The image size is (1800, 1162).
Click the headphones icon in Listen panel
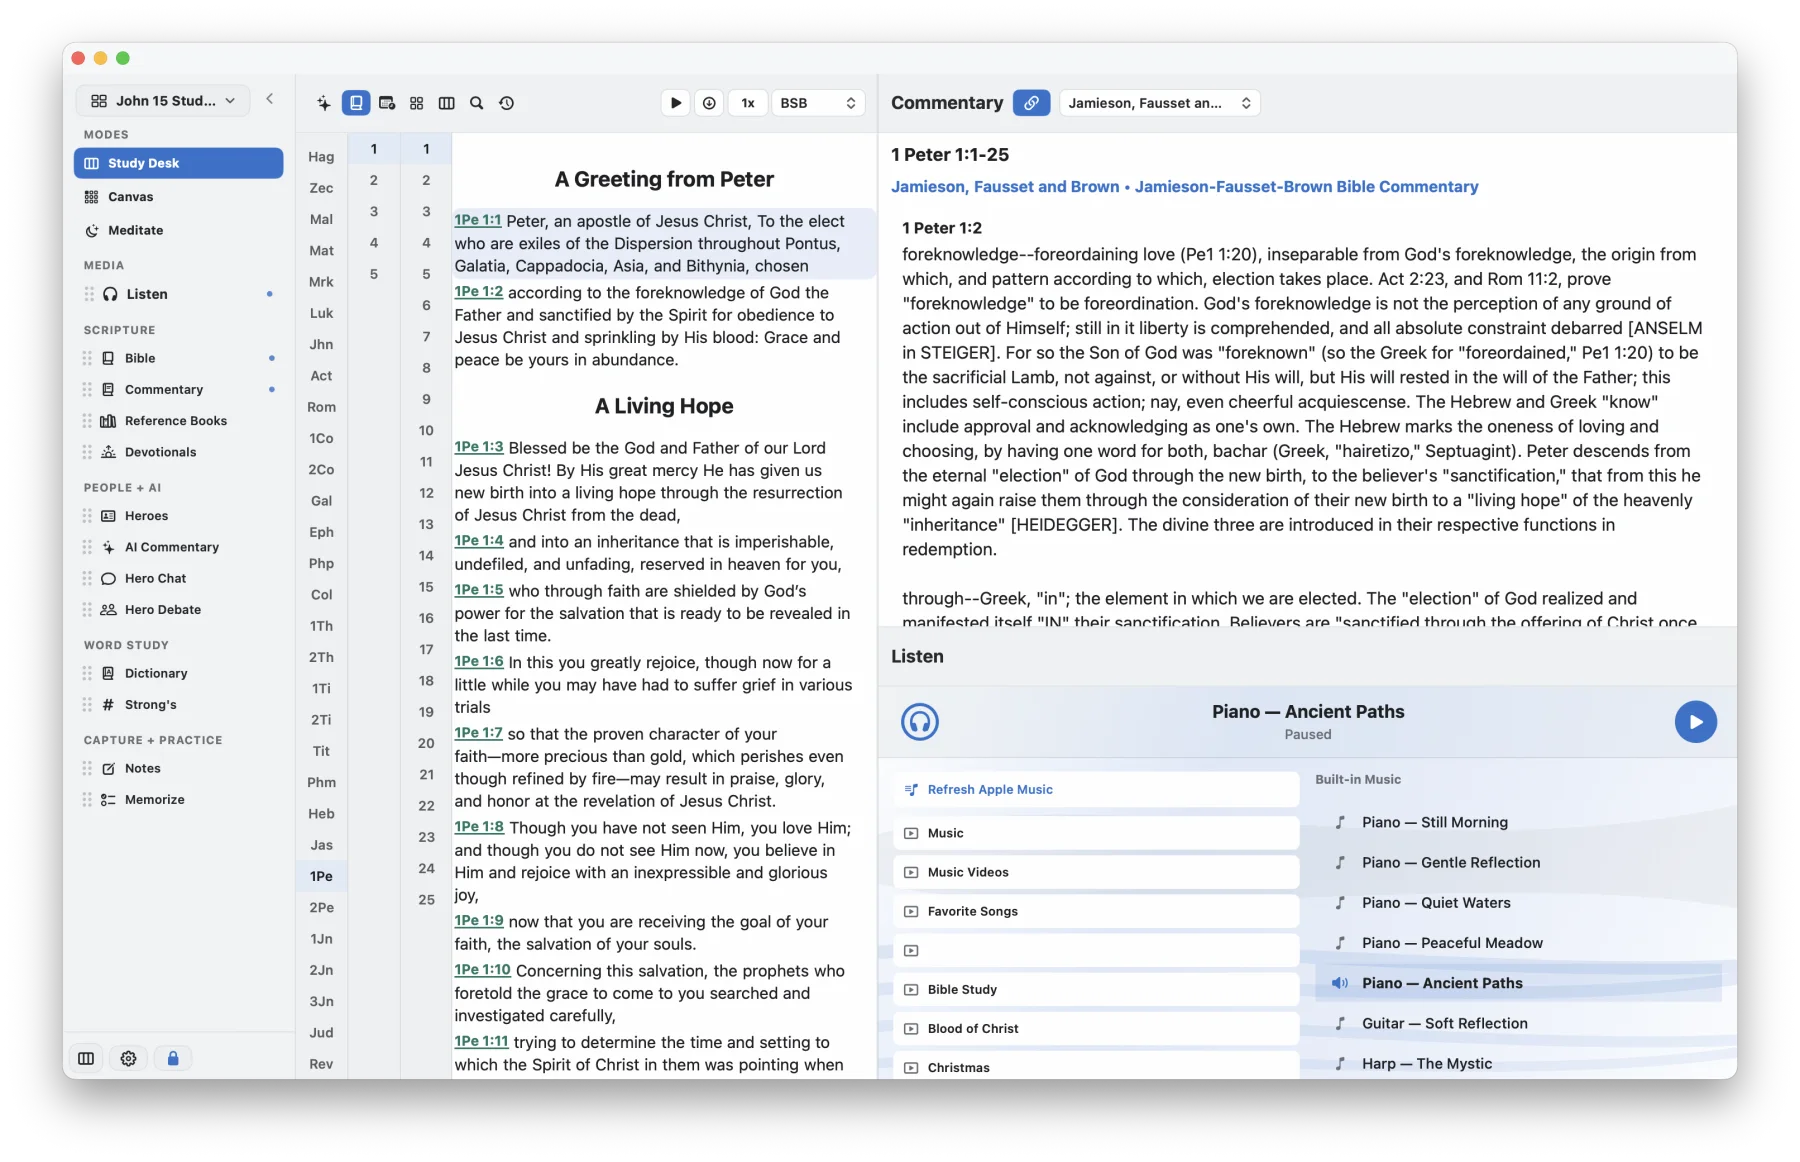[x=920, y=722]
